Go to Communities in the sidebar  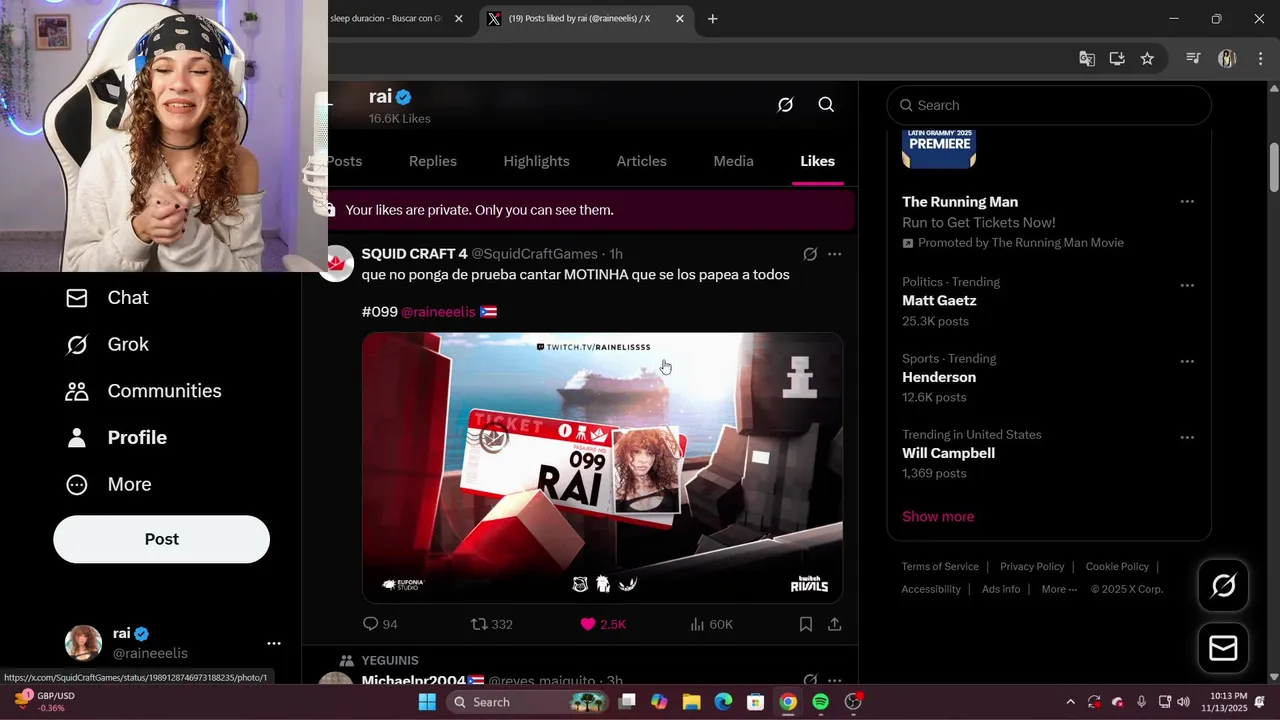coord(143,391)
